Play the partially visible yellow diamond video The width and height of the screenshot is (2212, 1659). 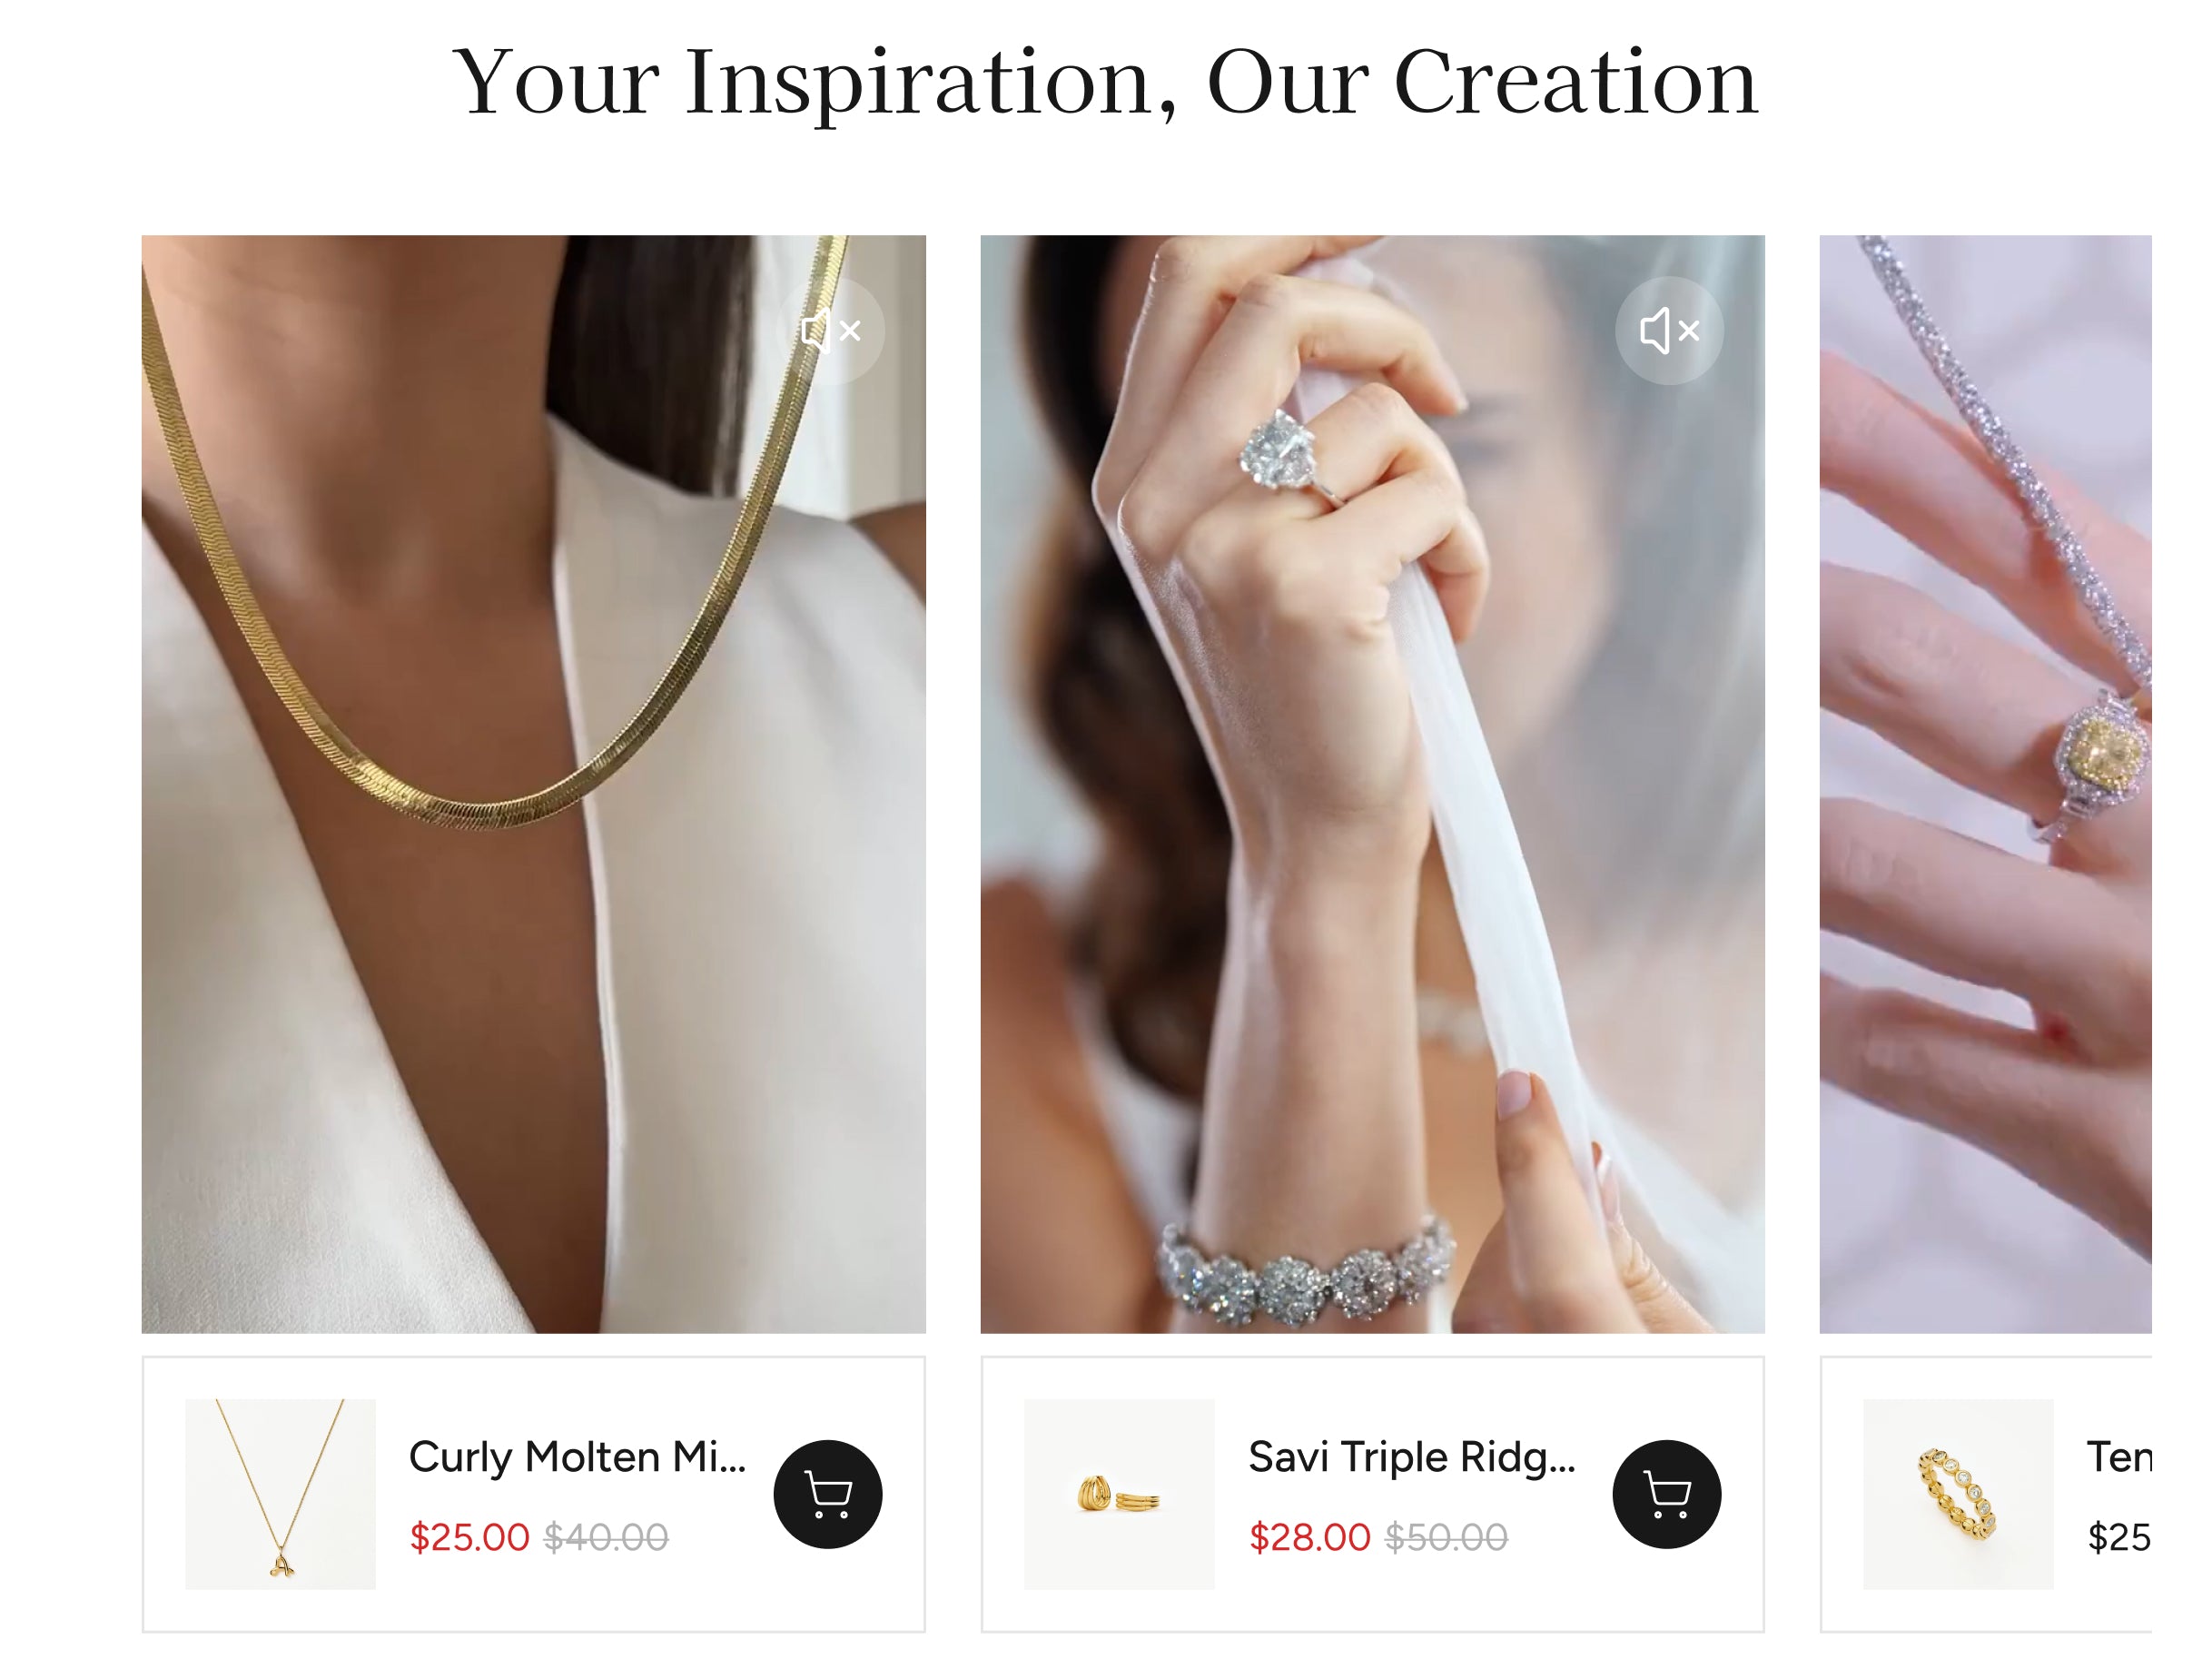(x=1985, y=784)
